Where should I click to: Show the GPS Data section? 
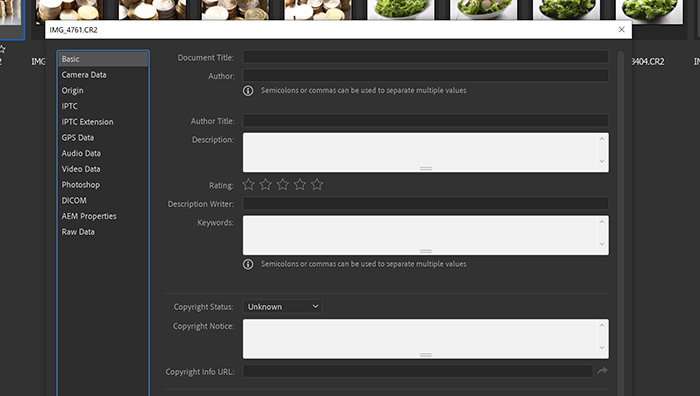coord(78,138)
